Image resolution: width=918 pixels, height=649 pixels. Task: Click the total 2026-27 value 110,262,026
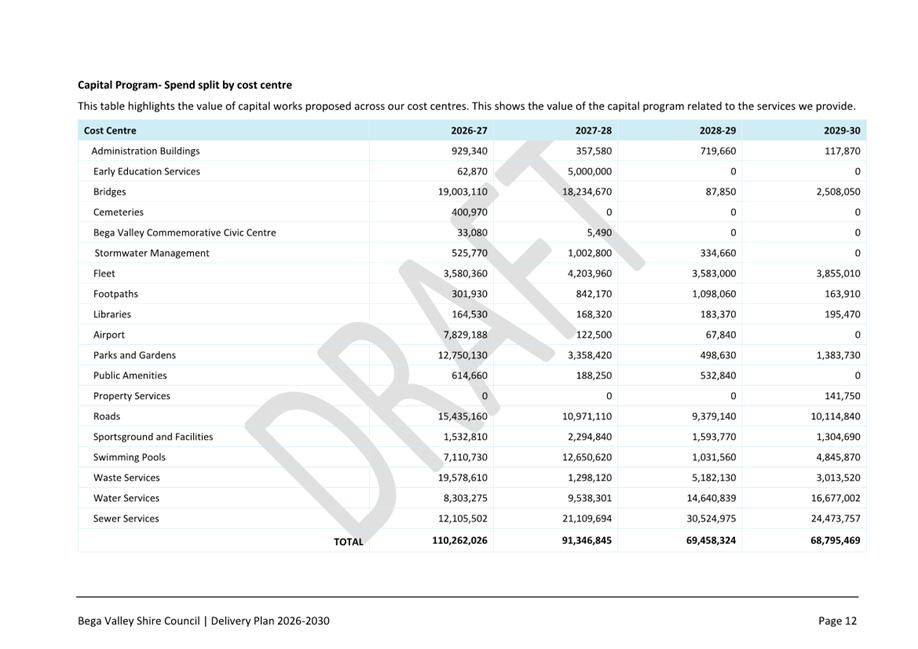(460, 540)
